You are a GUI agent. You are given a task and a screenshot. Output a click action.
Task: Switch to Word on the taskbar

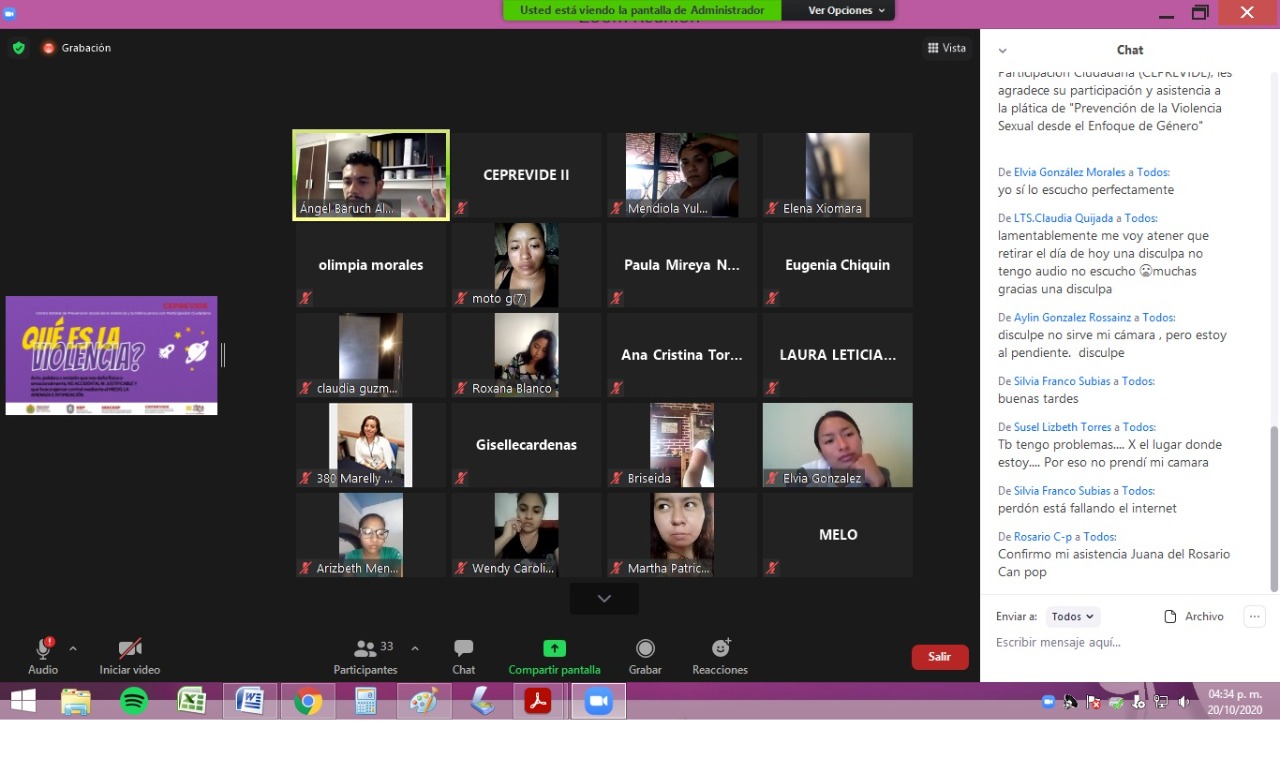[x=249, y=701]
